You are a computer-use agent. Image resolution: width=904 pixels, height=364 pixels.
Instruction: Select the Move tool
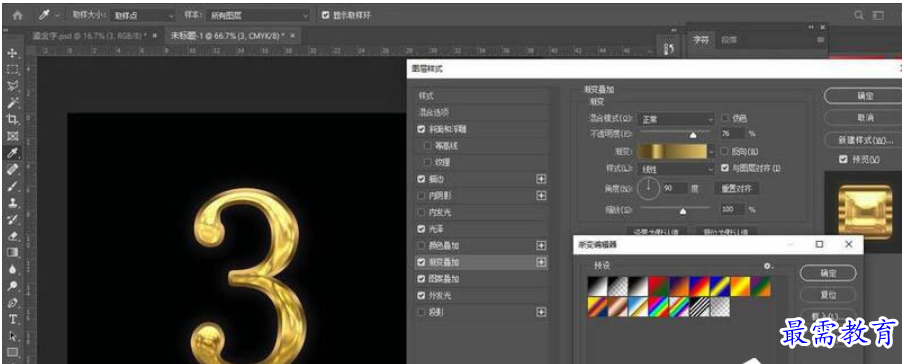12,53
